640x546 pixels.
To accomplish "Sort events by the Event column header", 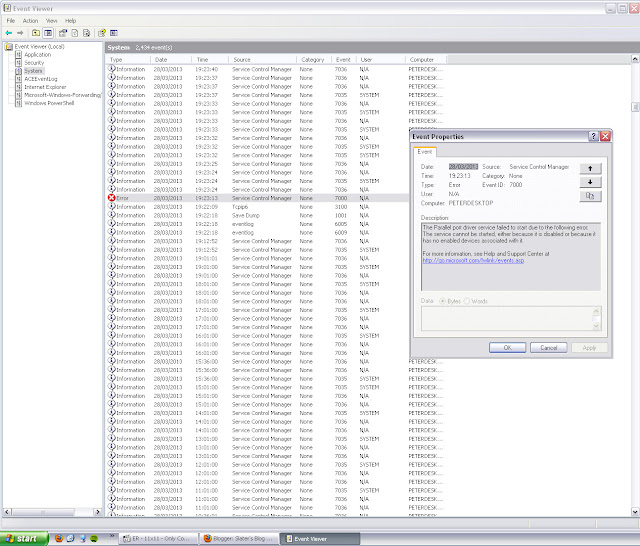I will click(344, 60).
